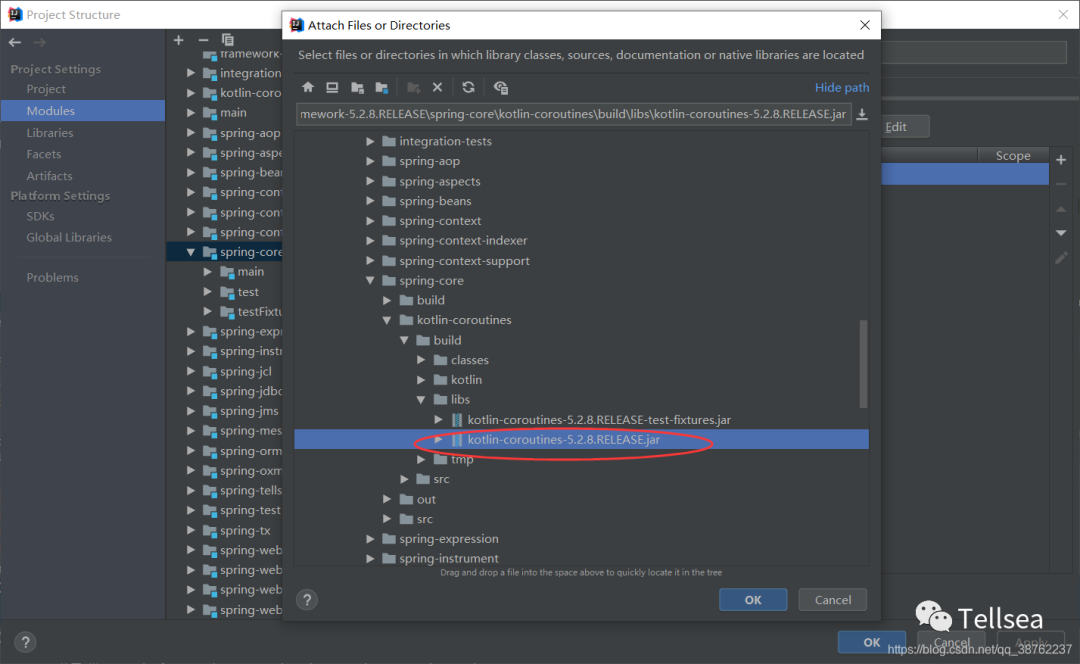Select spring-tx module in modules list
The width and height of the screenshot is (1080, 664).
click(245, 531)
